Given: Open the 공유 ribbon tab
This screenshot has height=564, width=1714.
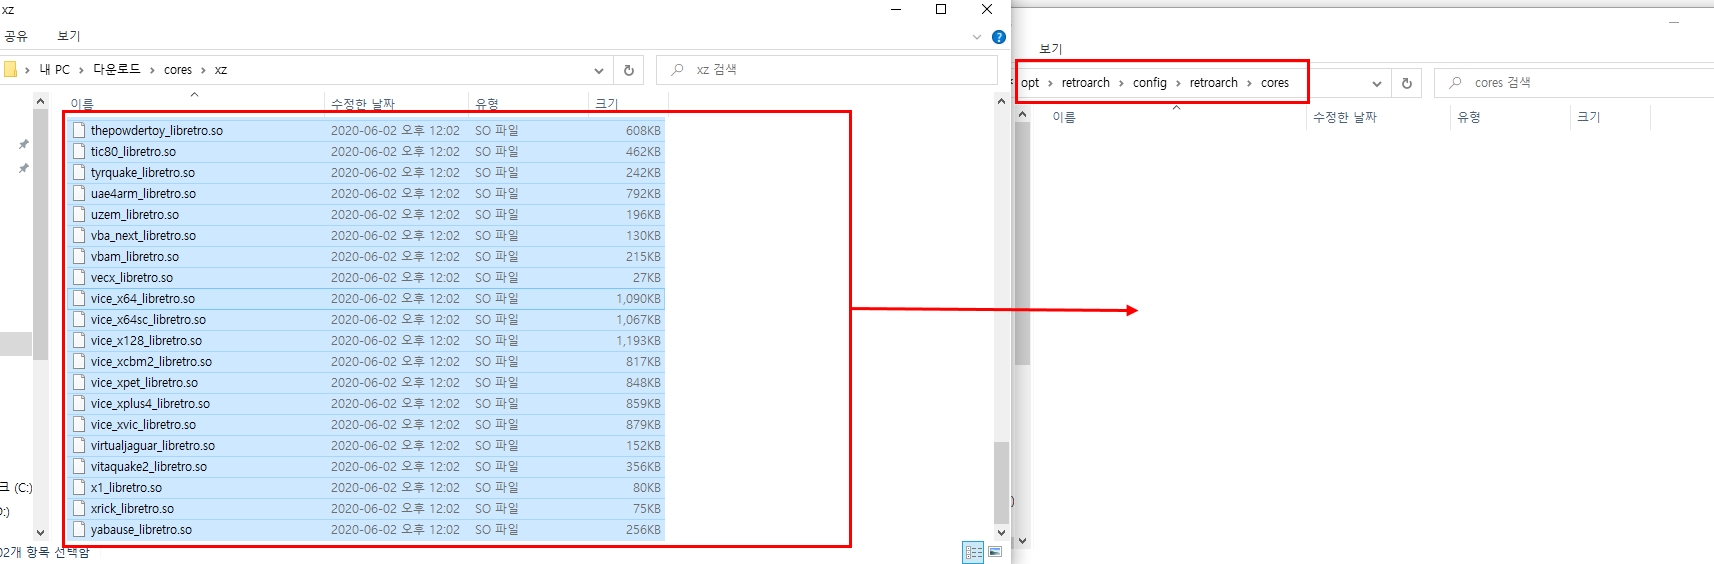Looking at the screenshot, I should (16, 36).
